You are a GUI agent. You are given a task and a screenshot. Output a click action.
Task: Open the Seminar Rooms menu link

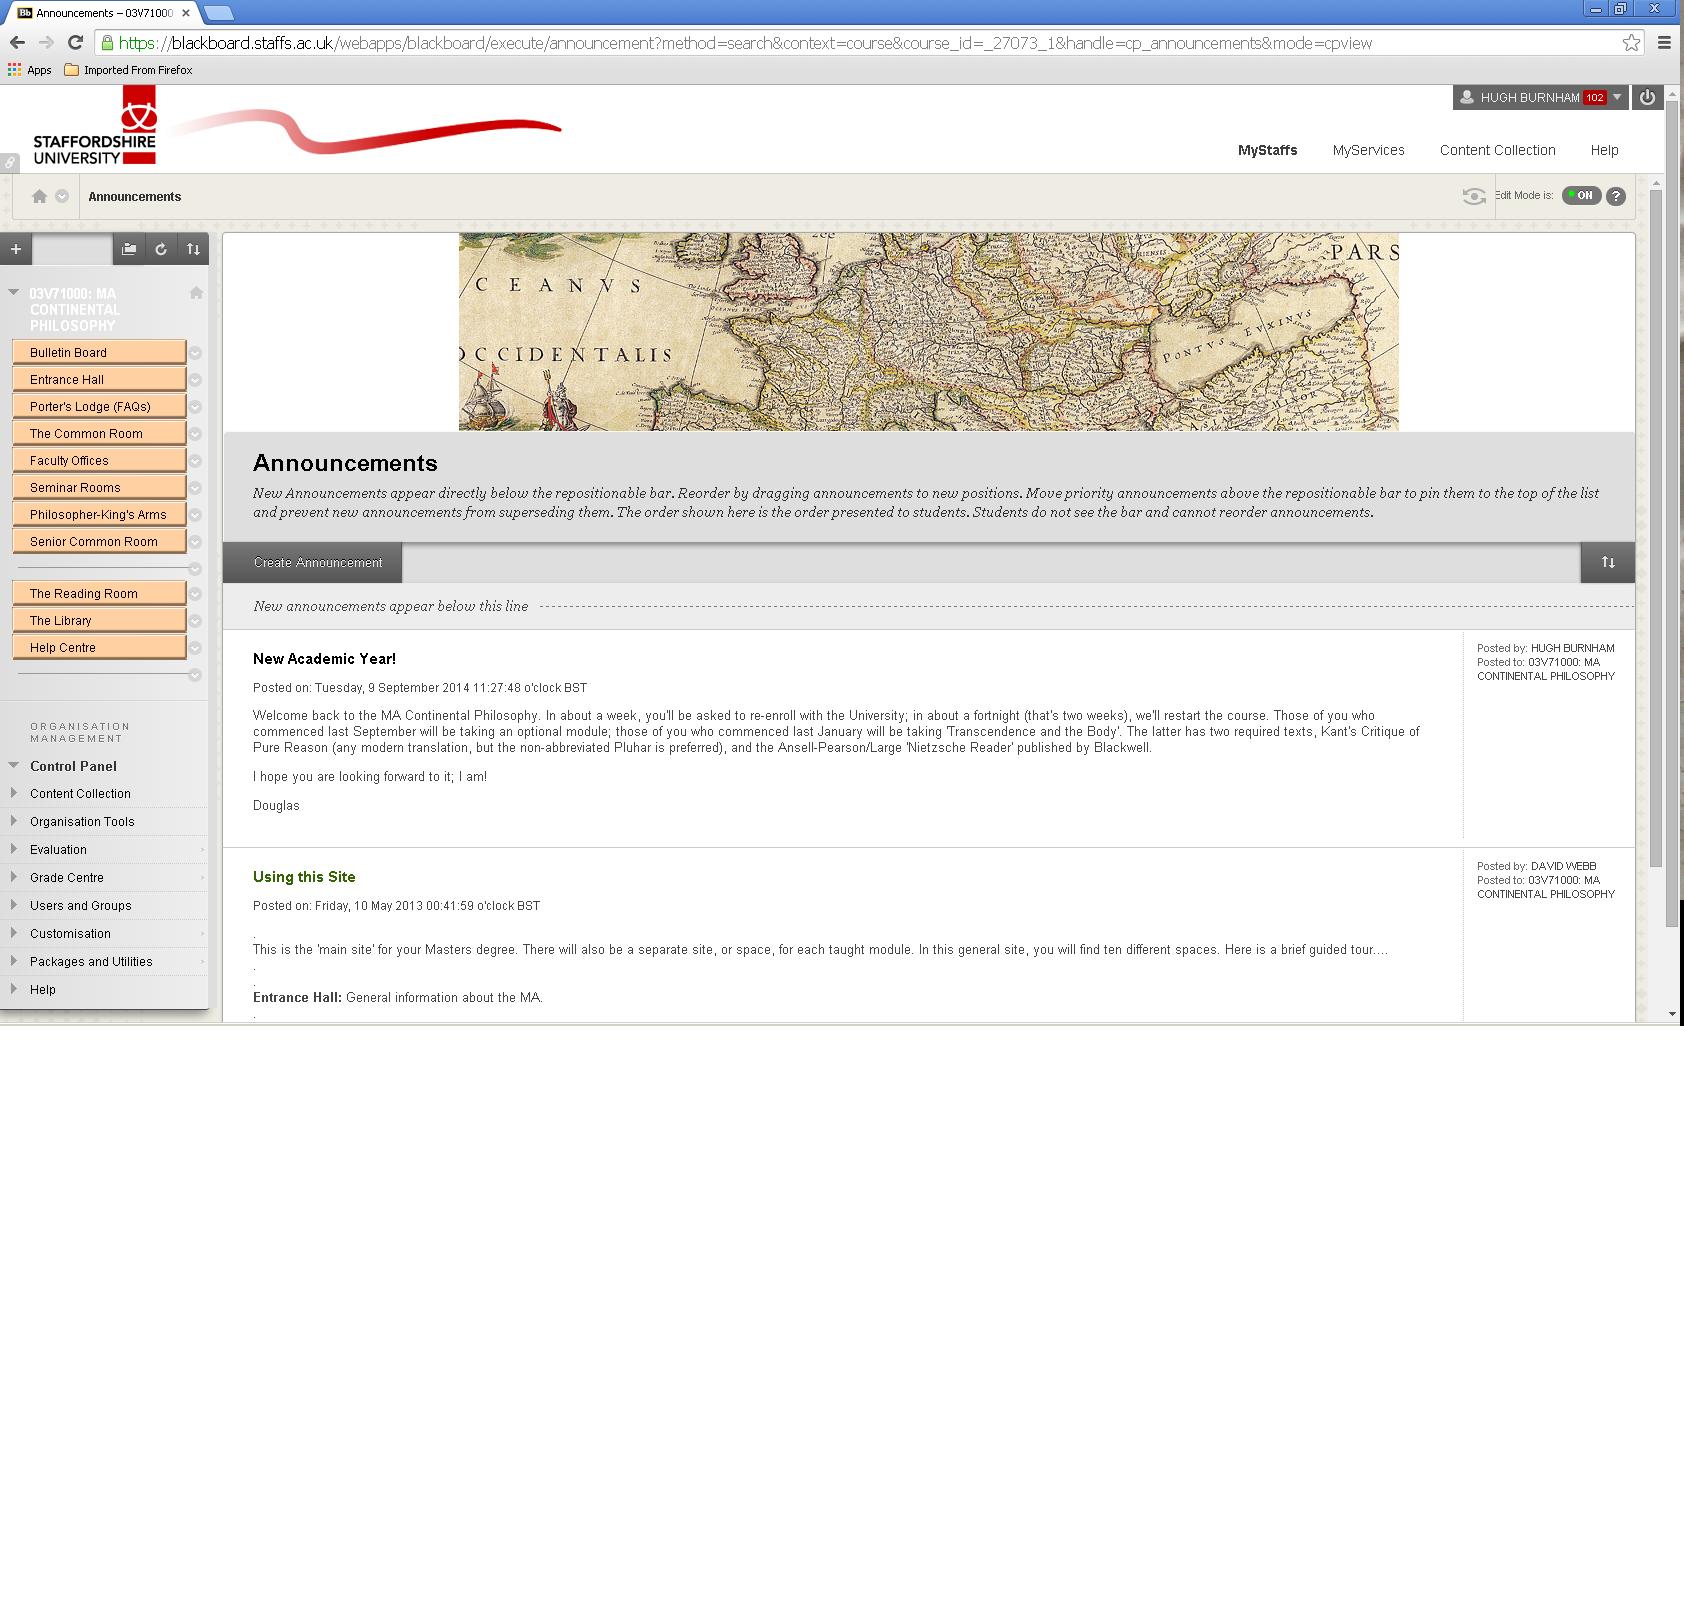(75, 487)
